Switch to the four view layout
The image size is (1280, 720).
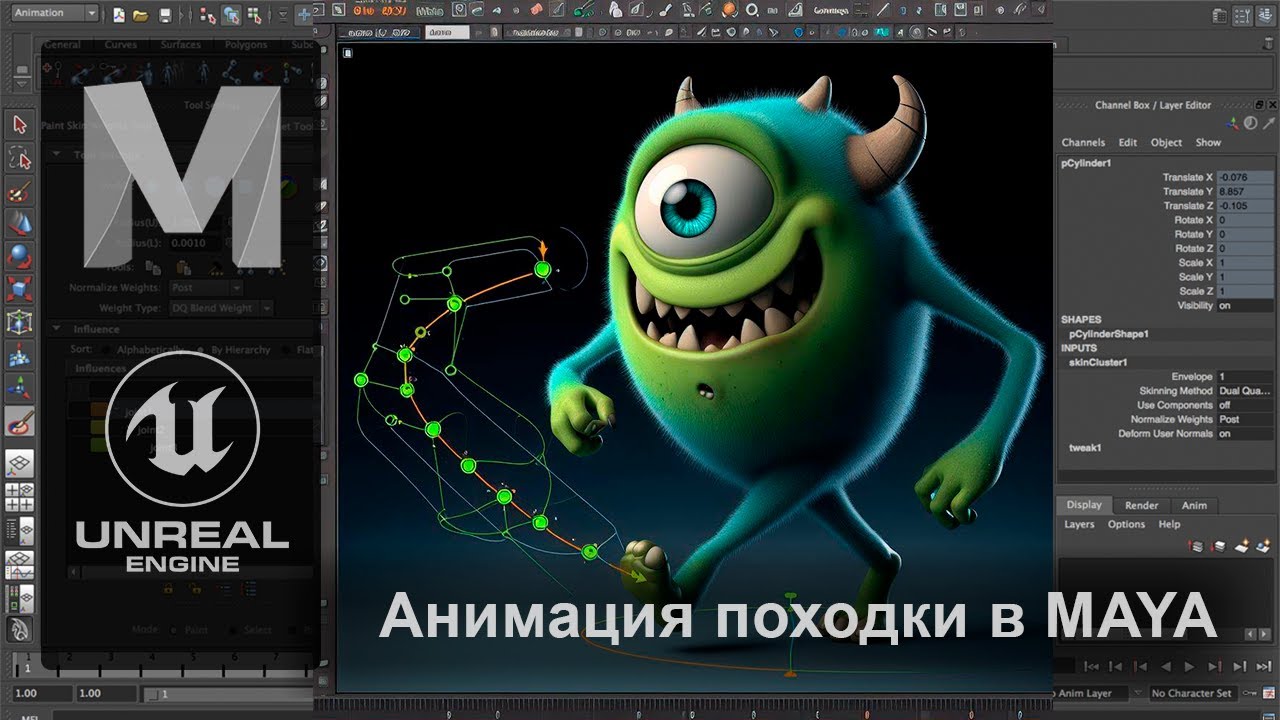[x=20, y=496]
